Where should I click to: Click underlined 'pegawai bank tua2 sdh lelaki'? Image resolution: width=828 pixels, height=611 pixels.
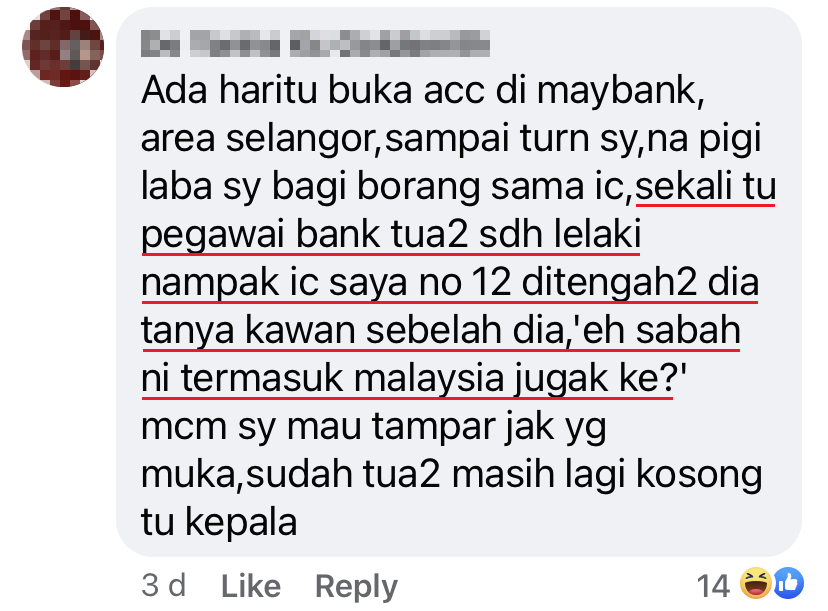pyautogui.click(x=391, y=235)
